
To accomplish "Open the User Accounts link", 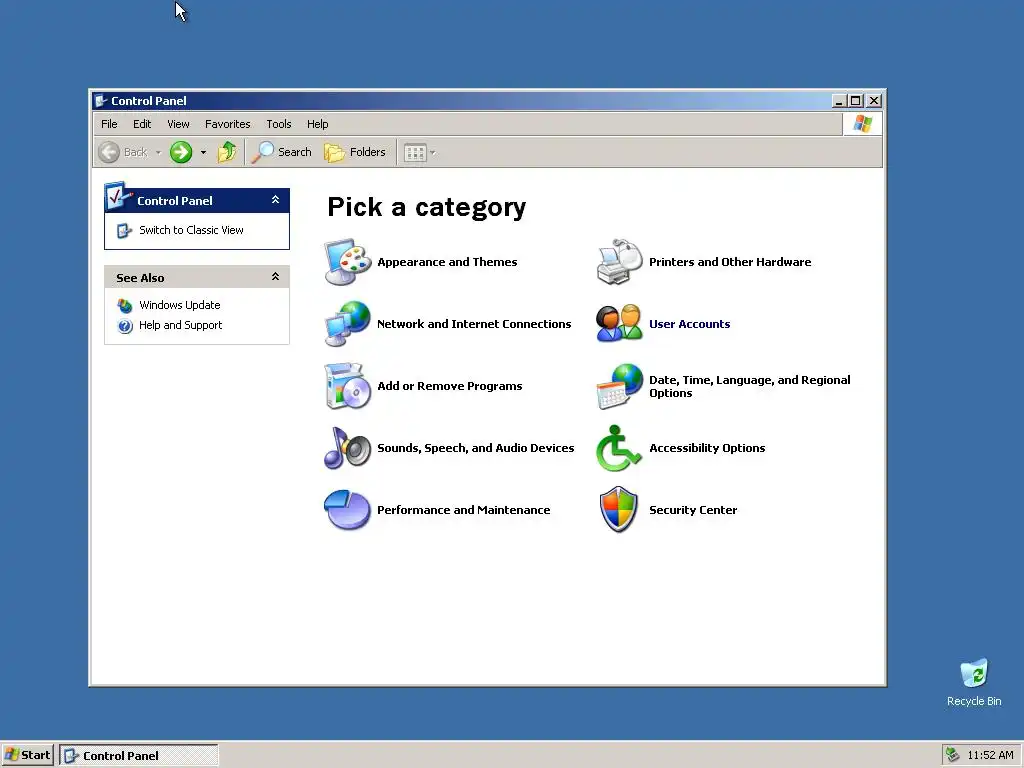I will (690, 324).
